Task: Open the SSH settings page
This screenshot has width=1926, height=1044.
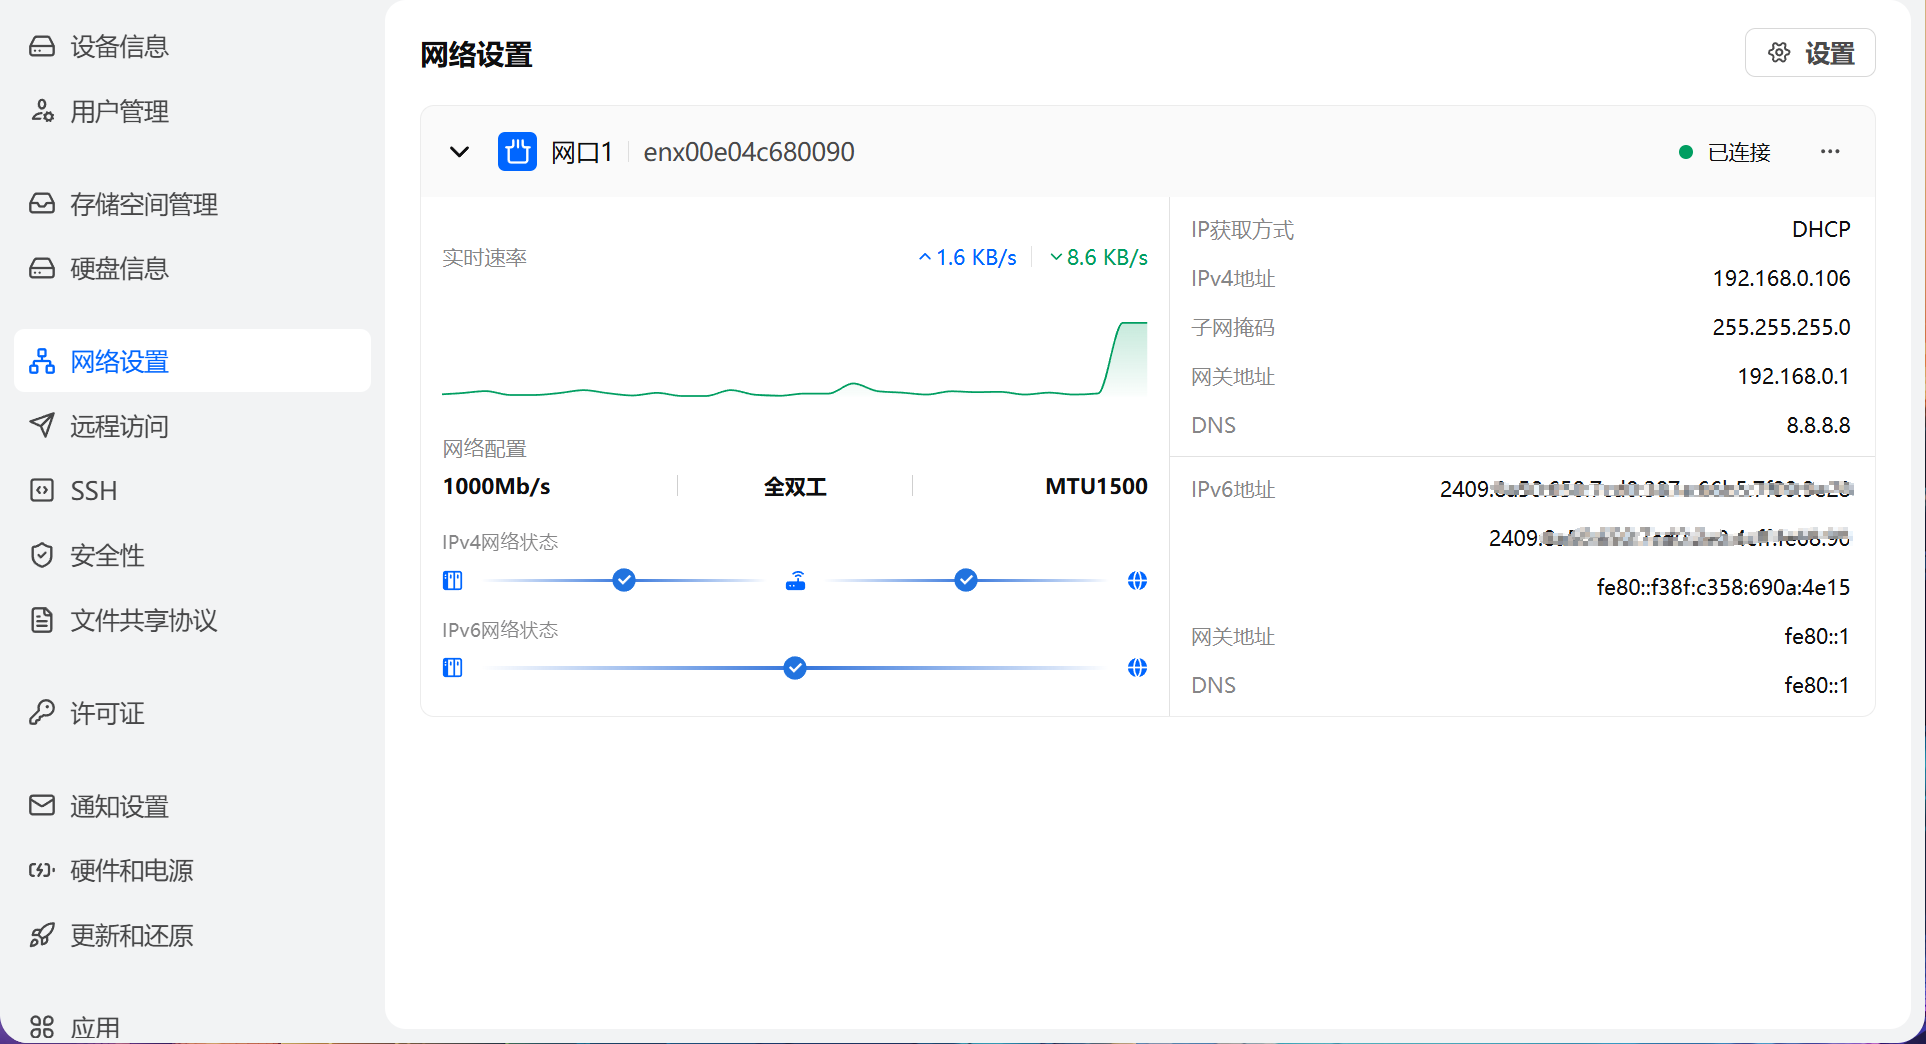Action: coord(93,491)
